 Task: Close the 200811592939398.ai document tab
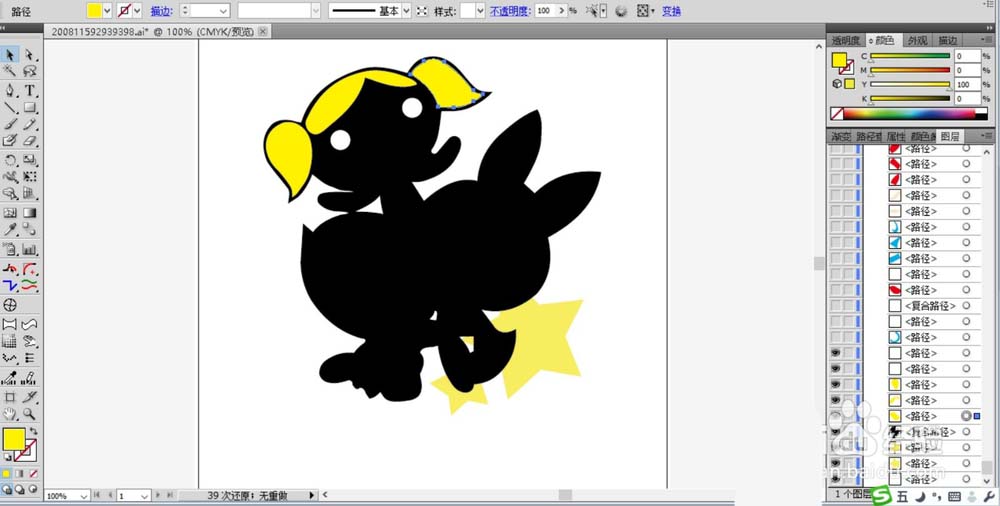263,31
